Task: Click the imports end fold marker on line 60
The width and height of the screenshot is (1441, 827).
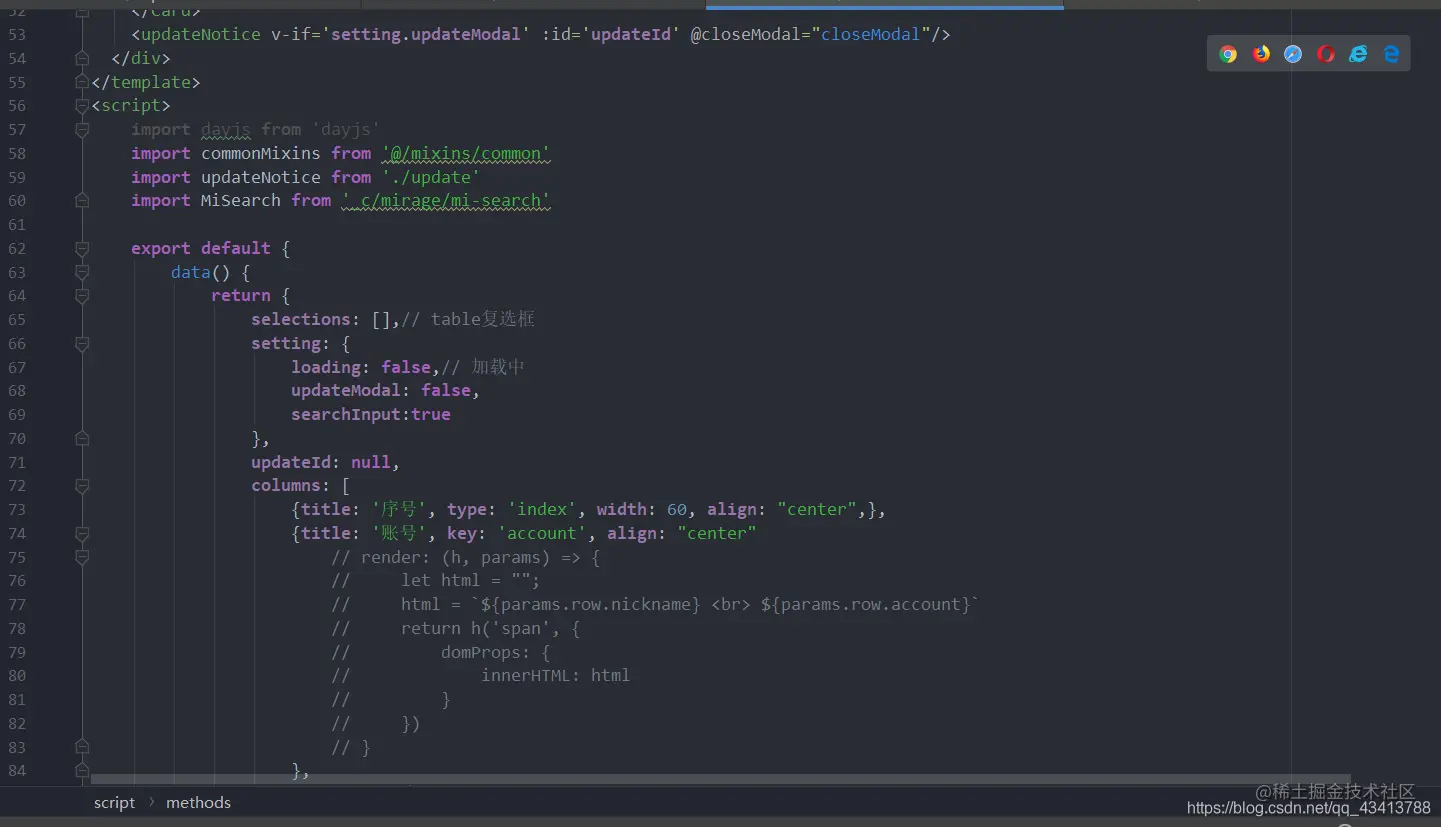Action: (82, 200)
